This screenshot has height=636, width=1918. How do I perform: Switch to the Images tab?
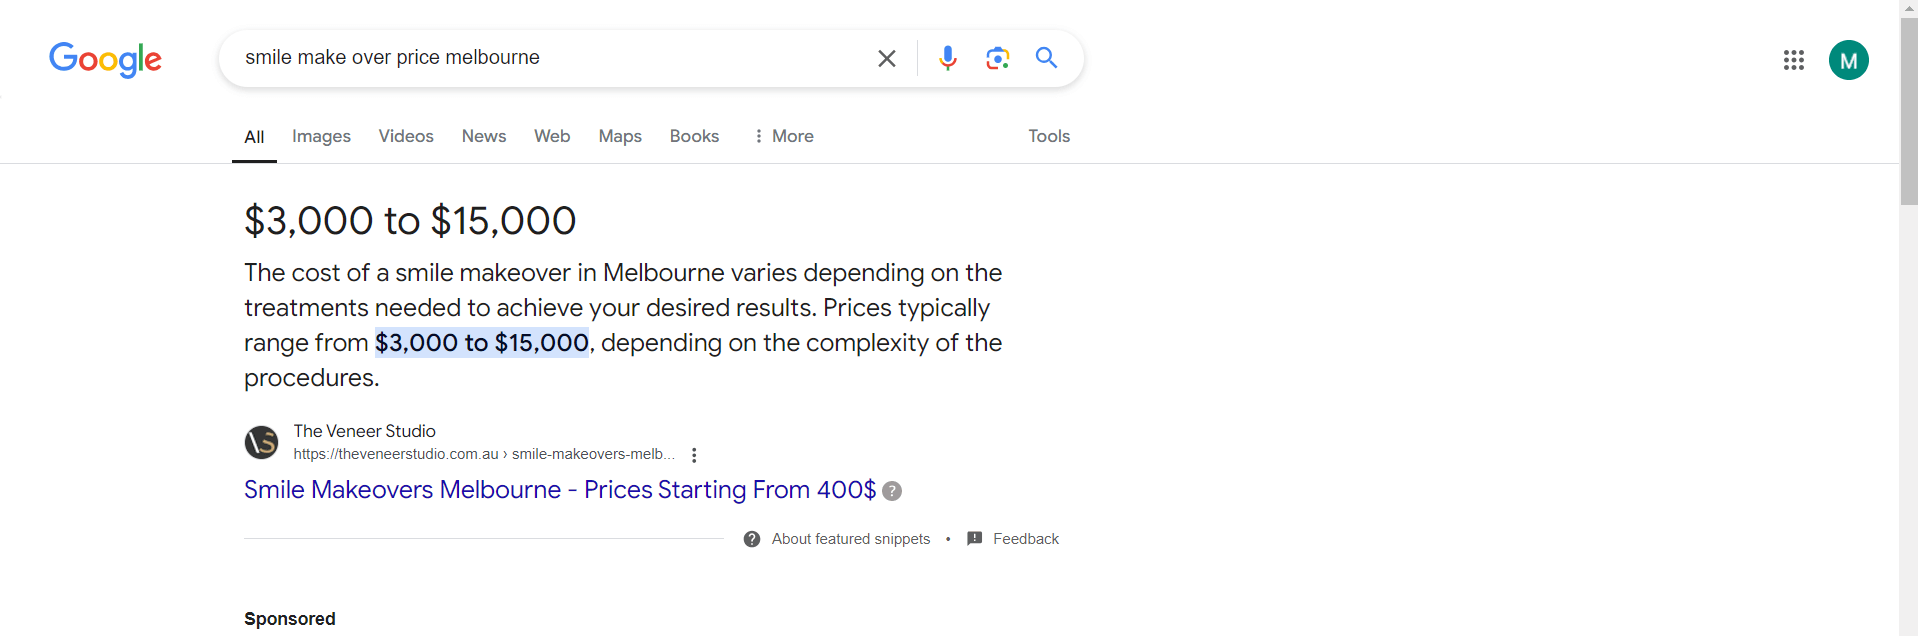point(321,136)
